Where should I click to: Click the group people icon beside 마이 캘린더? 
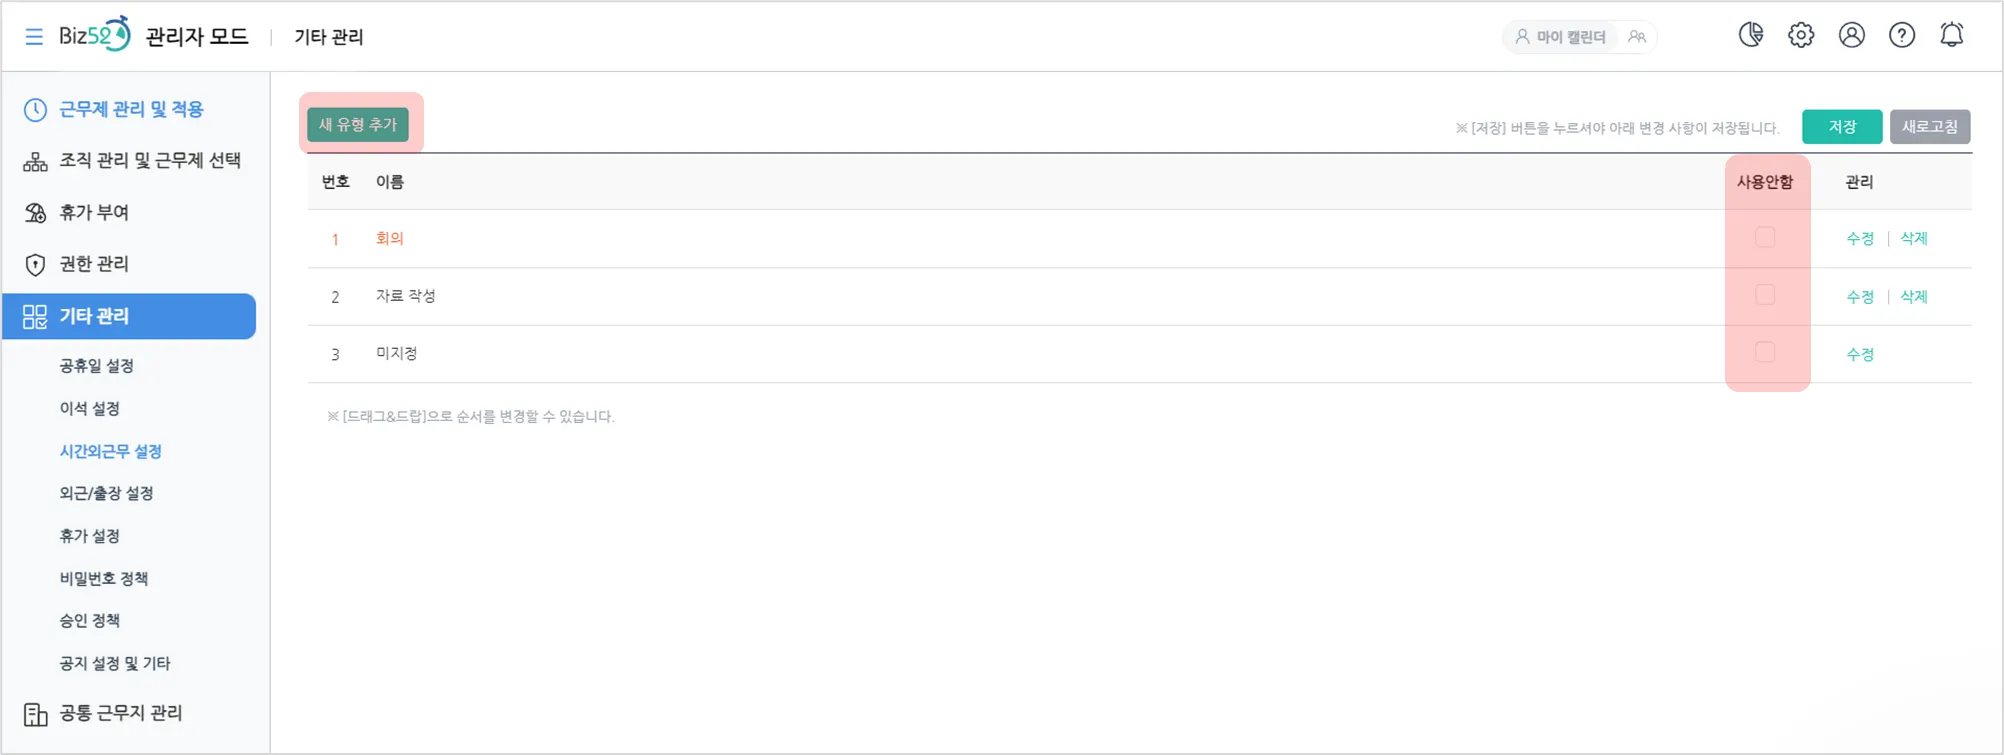click(1637, 37)
